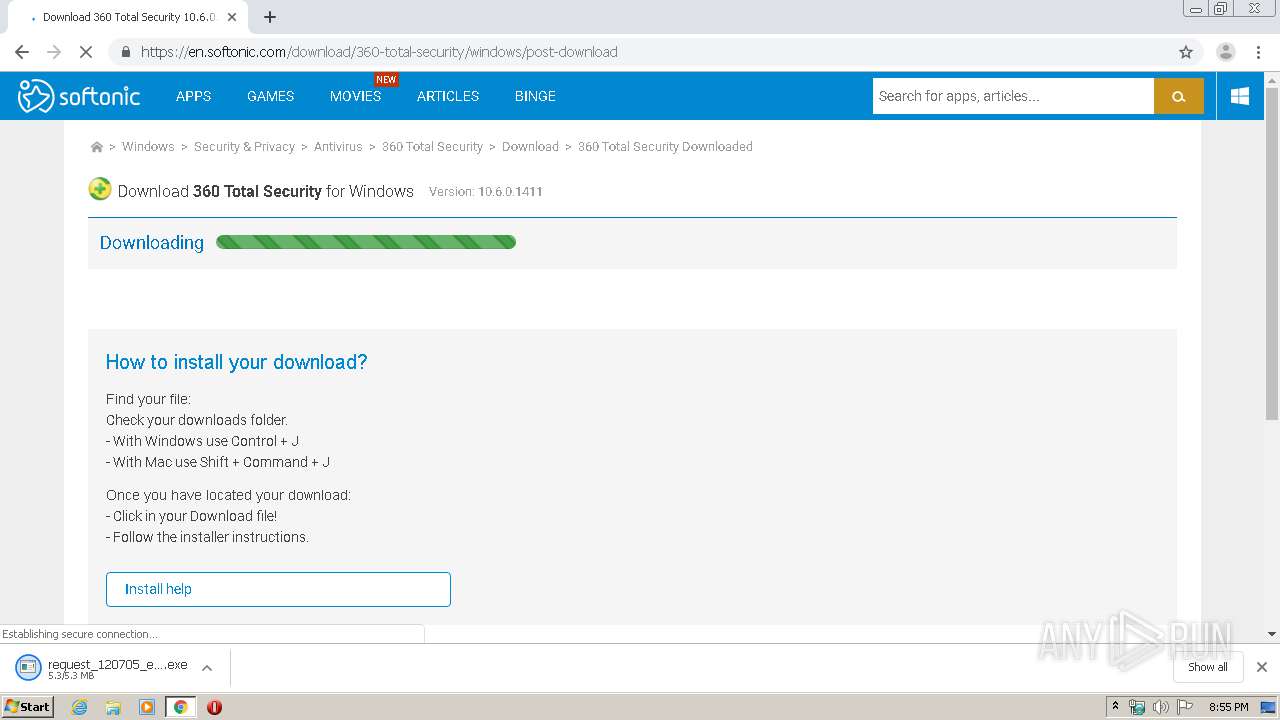The height and width of the screenshot is (720, 1280).
Task: Click the browser address bar URL
Action: [379, 52]
